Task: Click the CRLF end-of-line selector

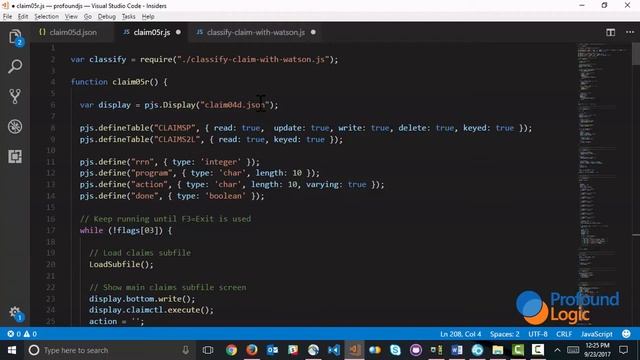Action: [564, 334]
